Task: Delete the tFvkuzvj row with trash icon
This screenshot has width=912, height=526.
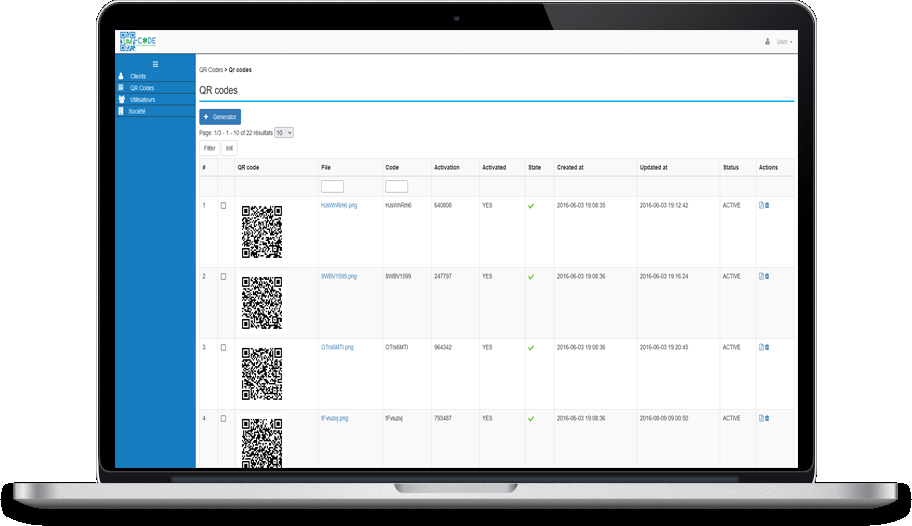Action: tap(767, 418)
